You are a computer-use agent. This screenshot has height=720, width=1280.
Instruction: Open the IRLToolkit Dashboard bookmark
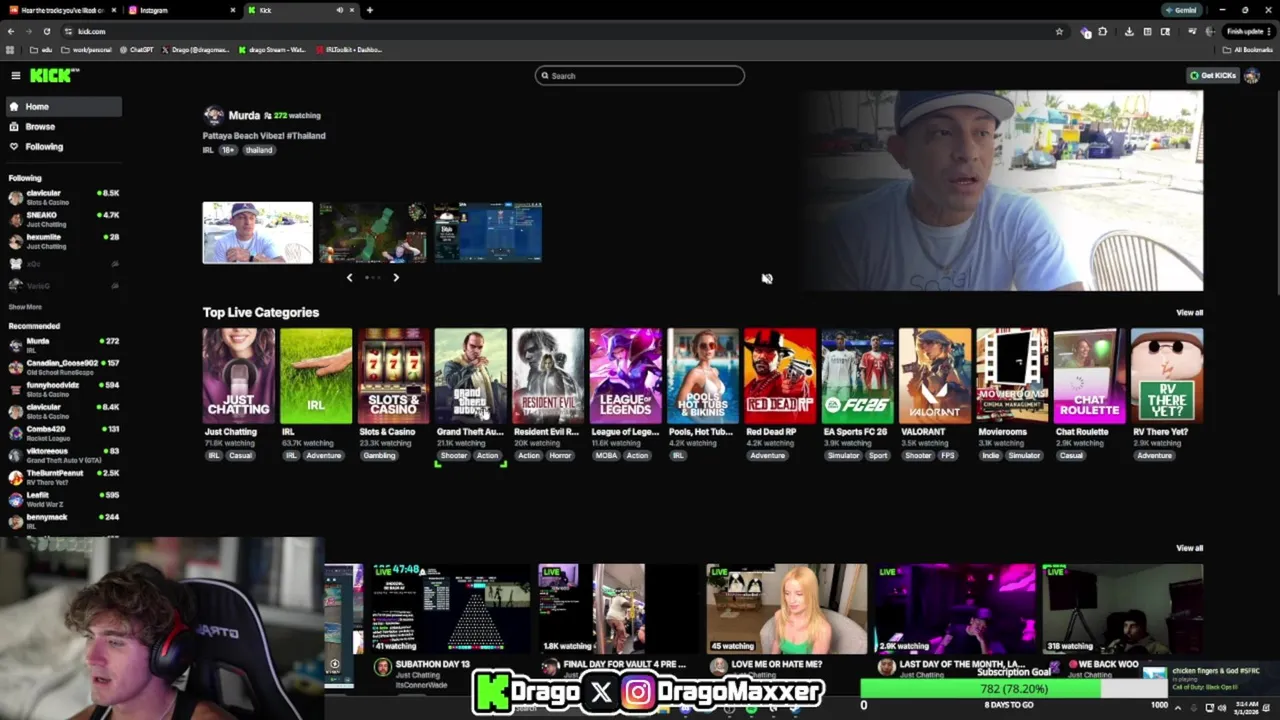(348, 49)
